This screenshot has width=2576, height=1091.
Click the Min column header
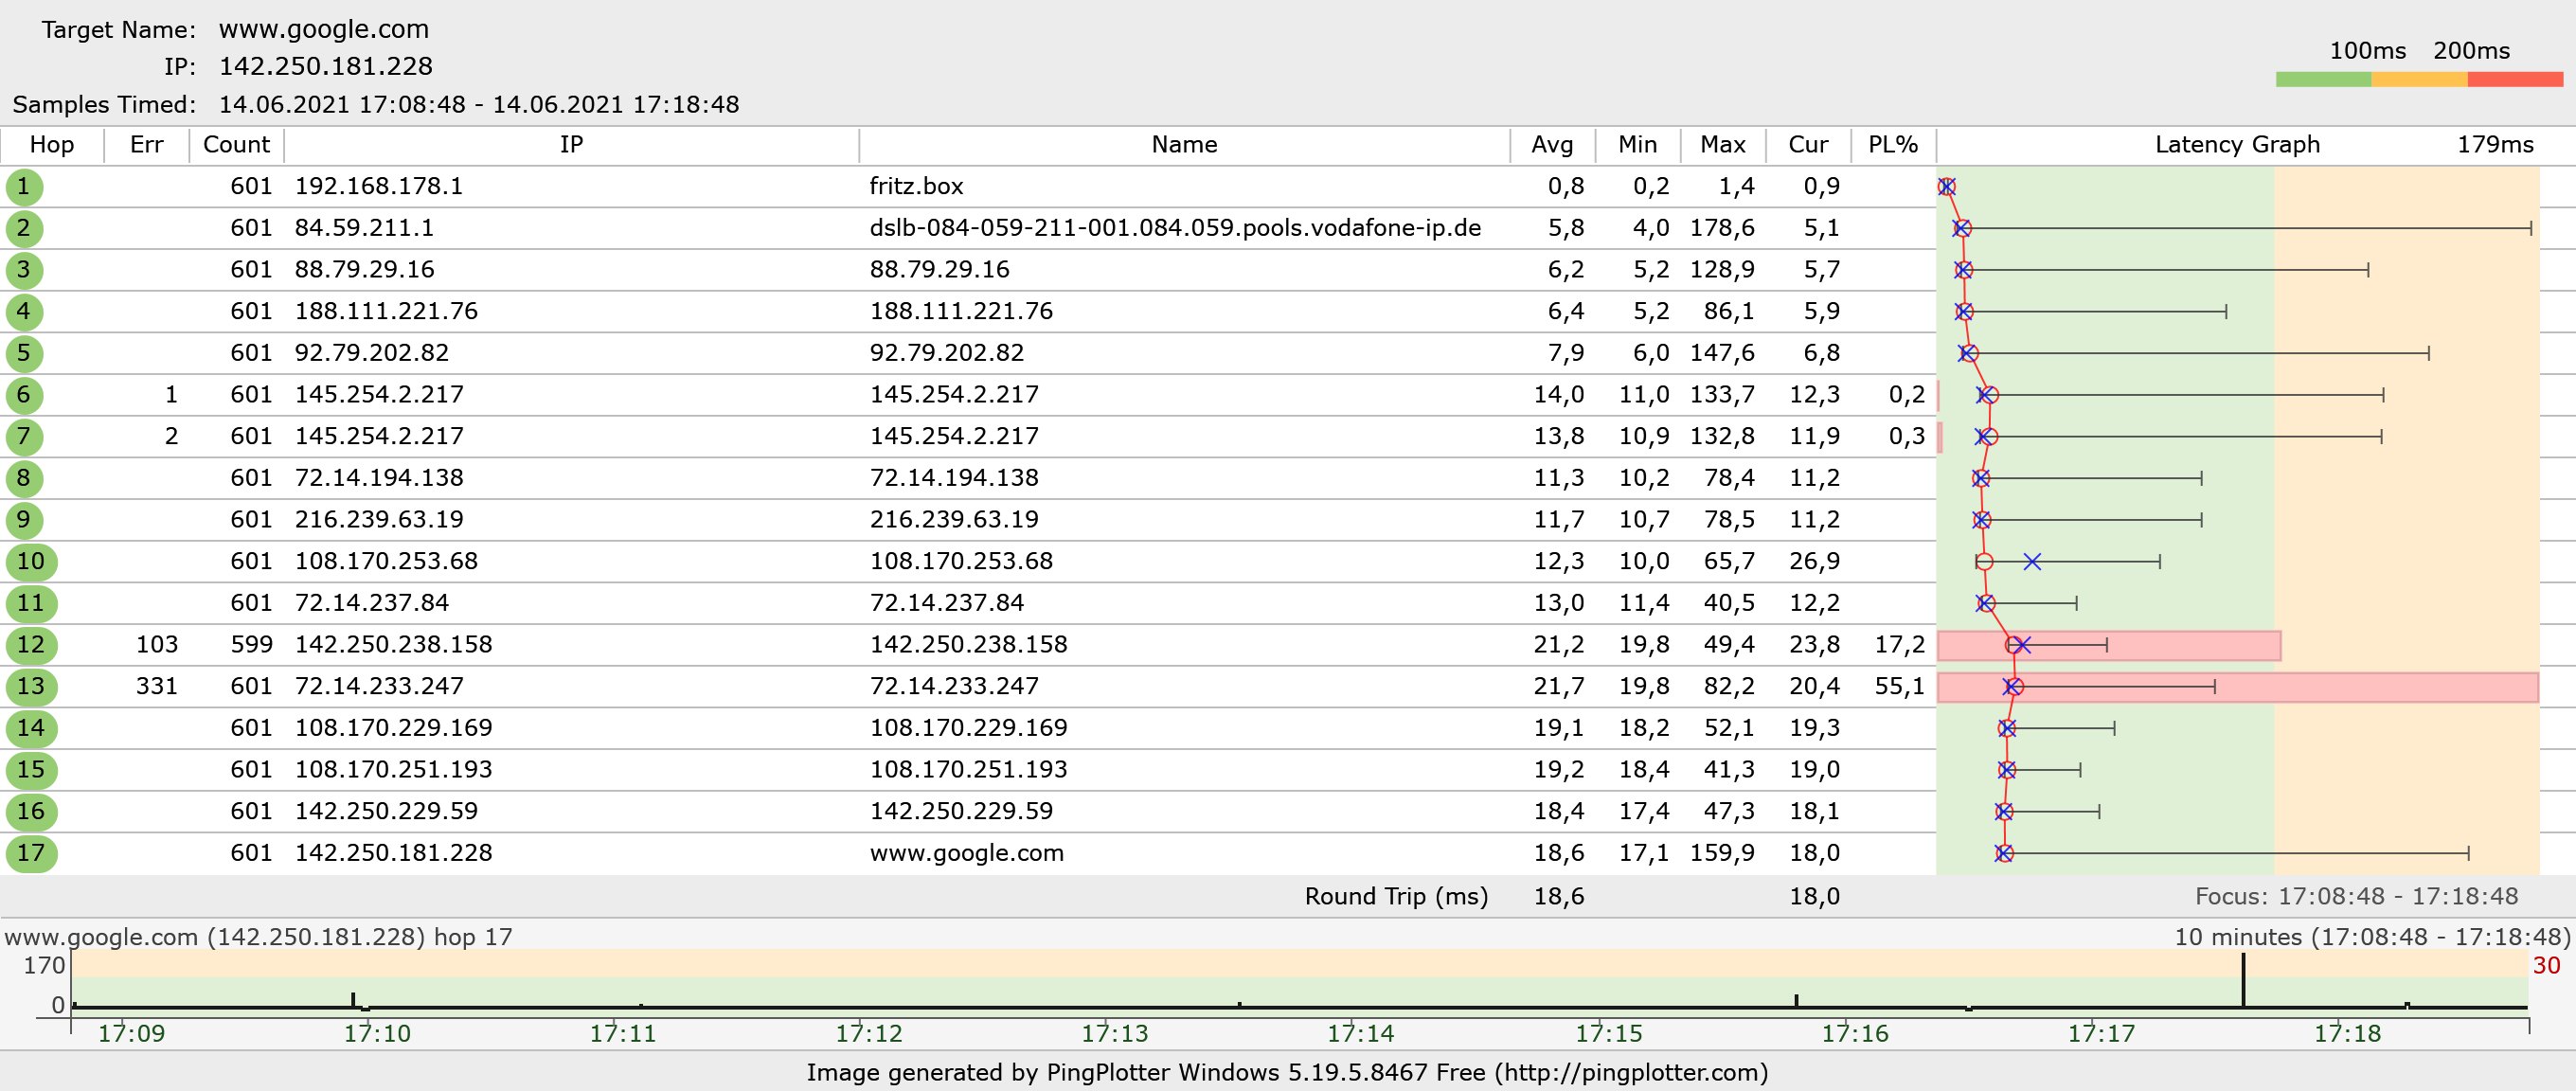coord(1638,145)
